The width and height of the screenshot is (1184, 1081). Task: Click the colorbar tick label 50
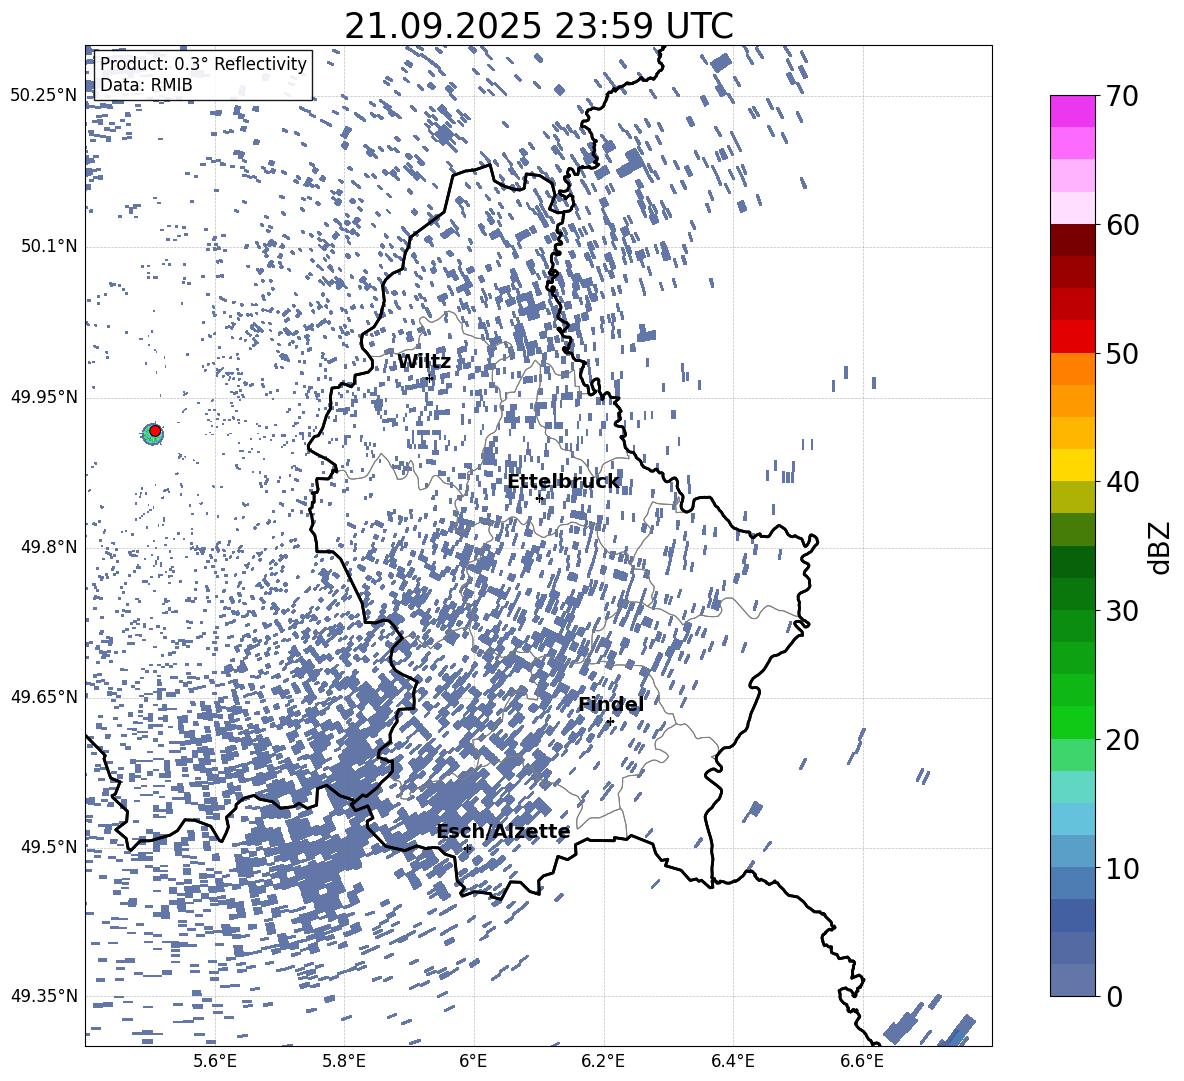(x=1122, y=354)
